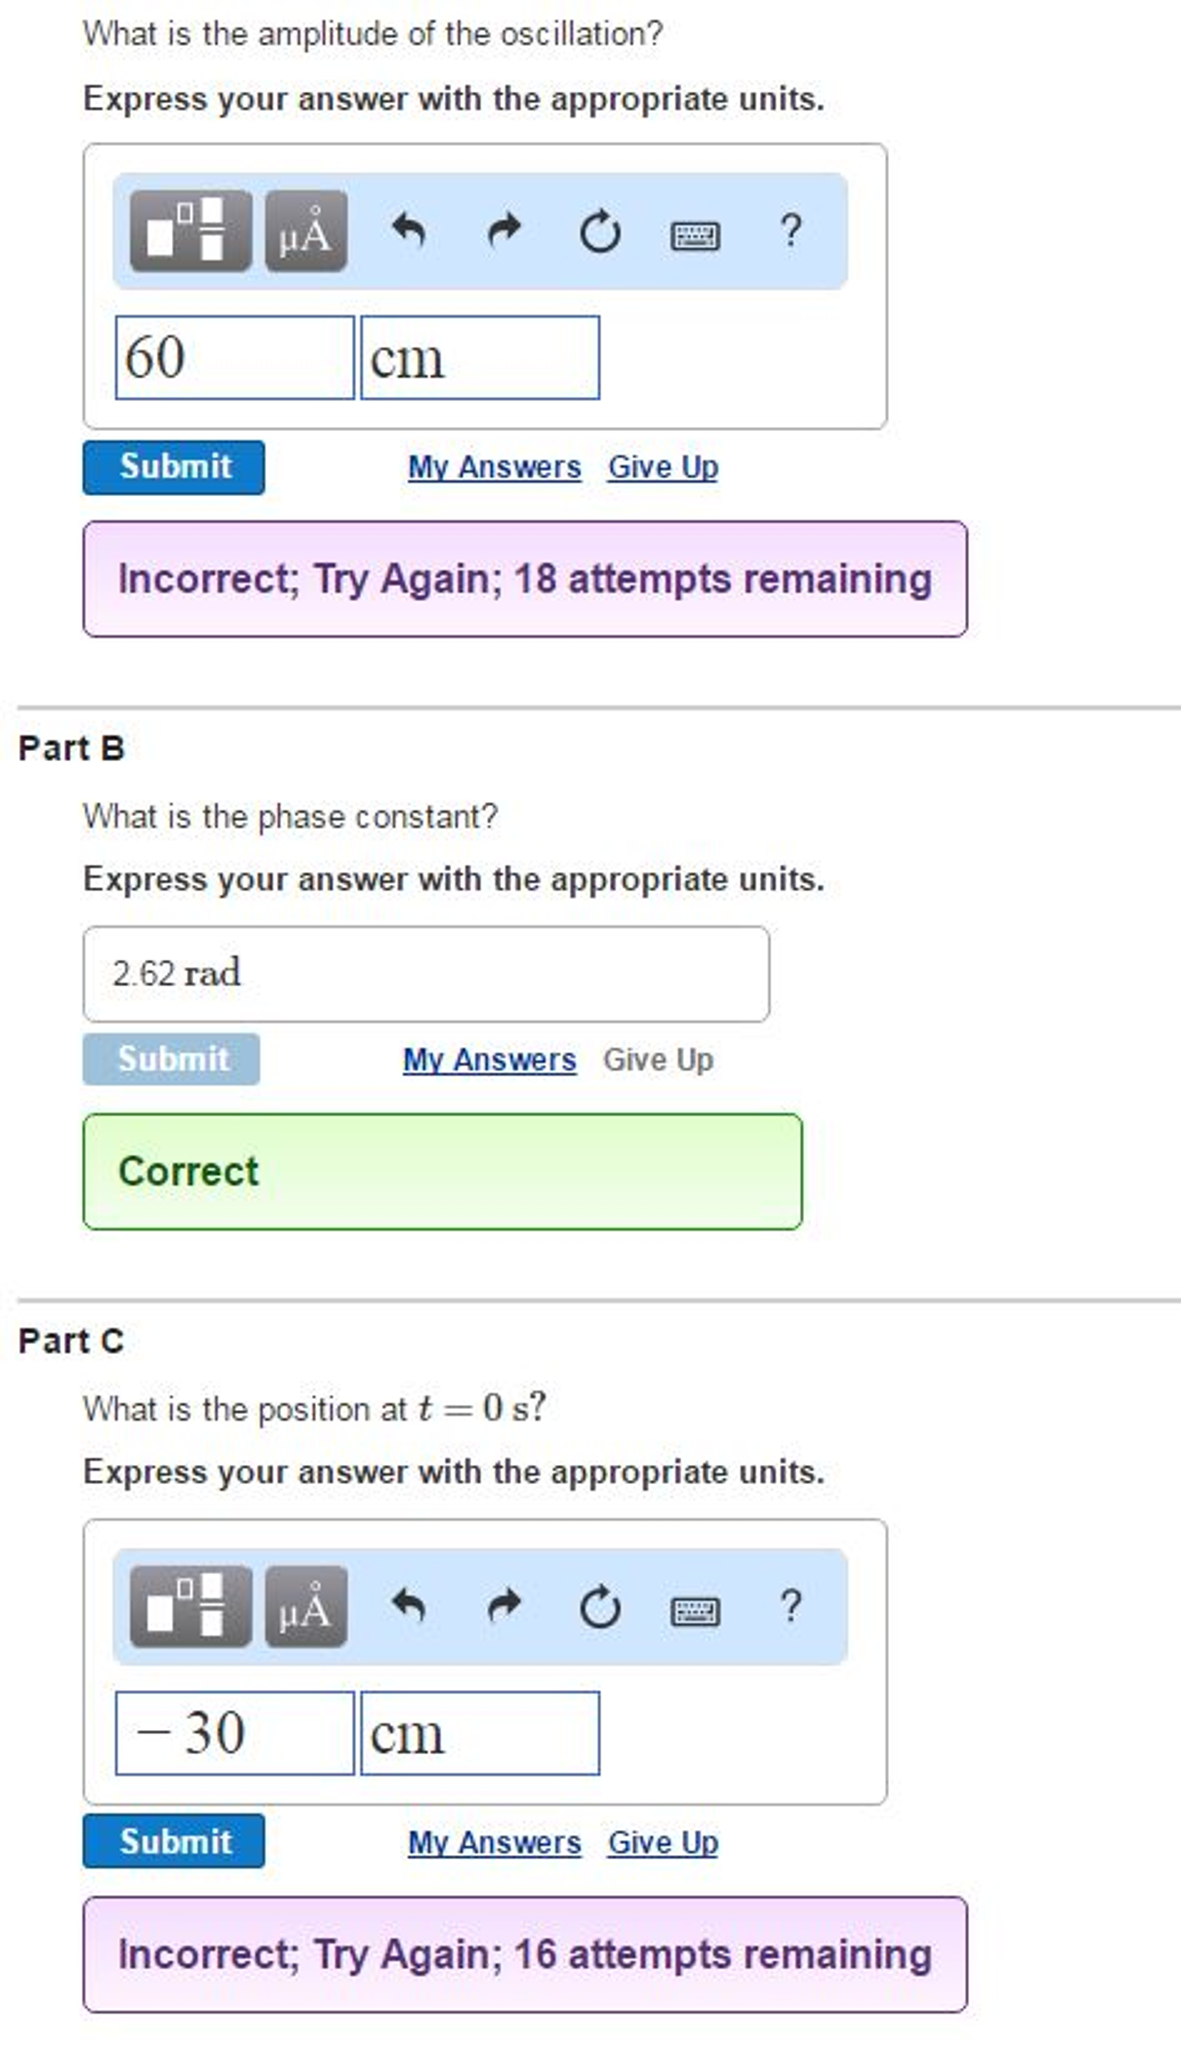Open help question mark in Part C toolbar
The height and width of the screenshot is (2046, 1181).
pyautogui.click(x=790, y=1606)
